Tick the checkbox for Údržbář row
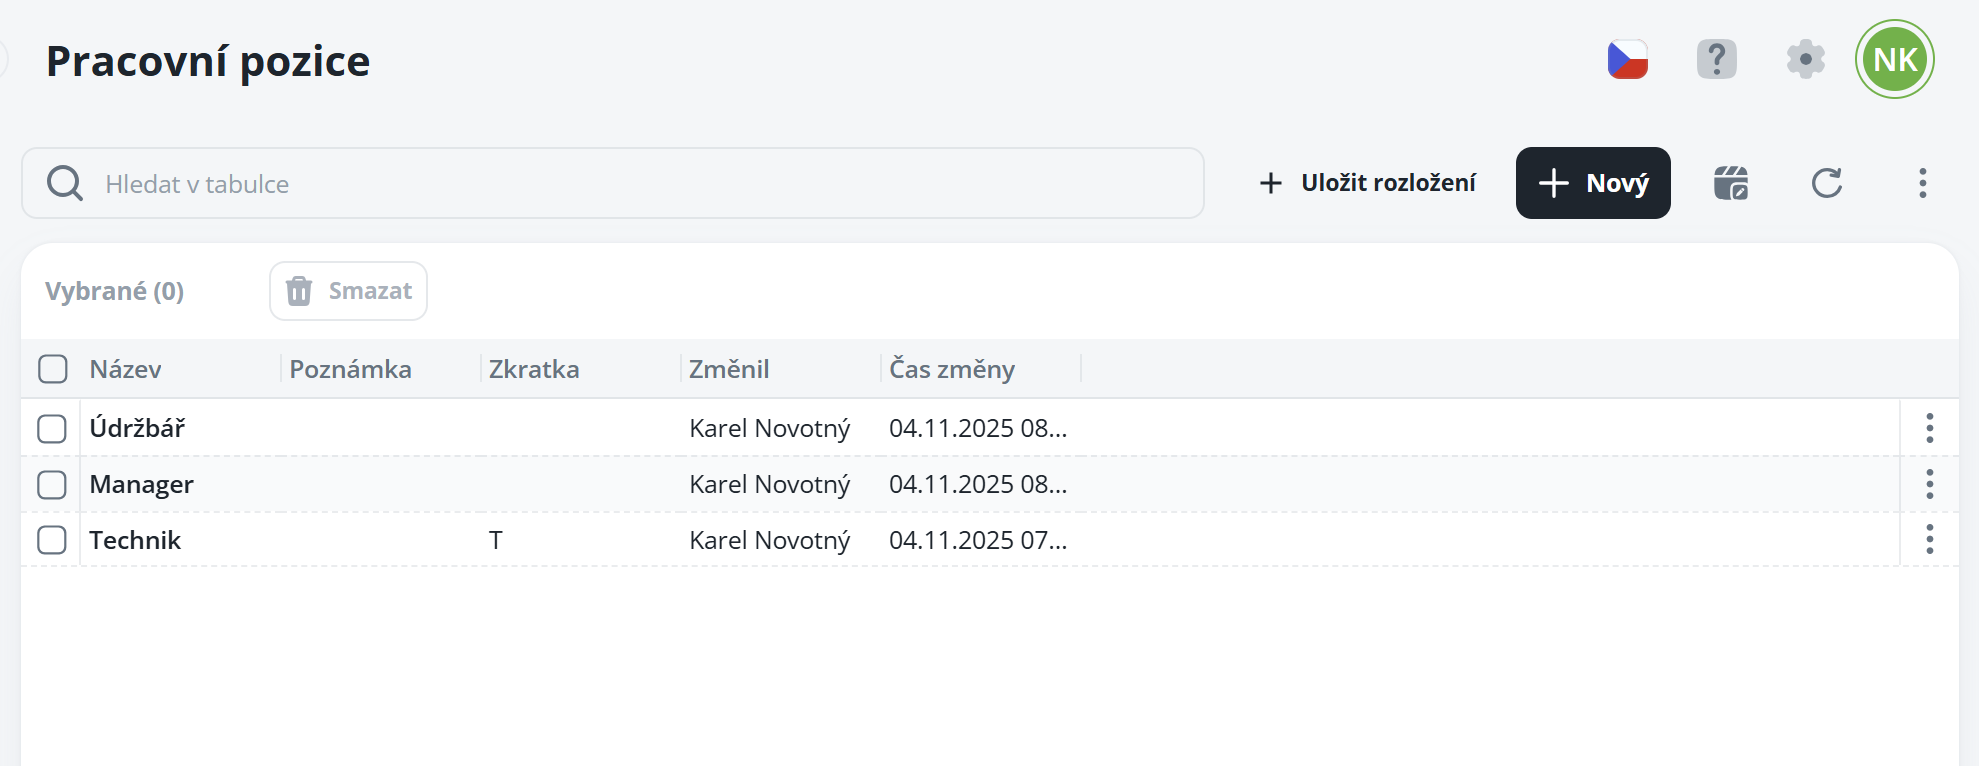Viewport: 1979px width, 766px height. [52, 429]
